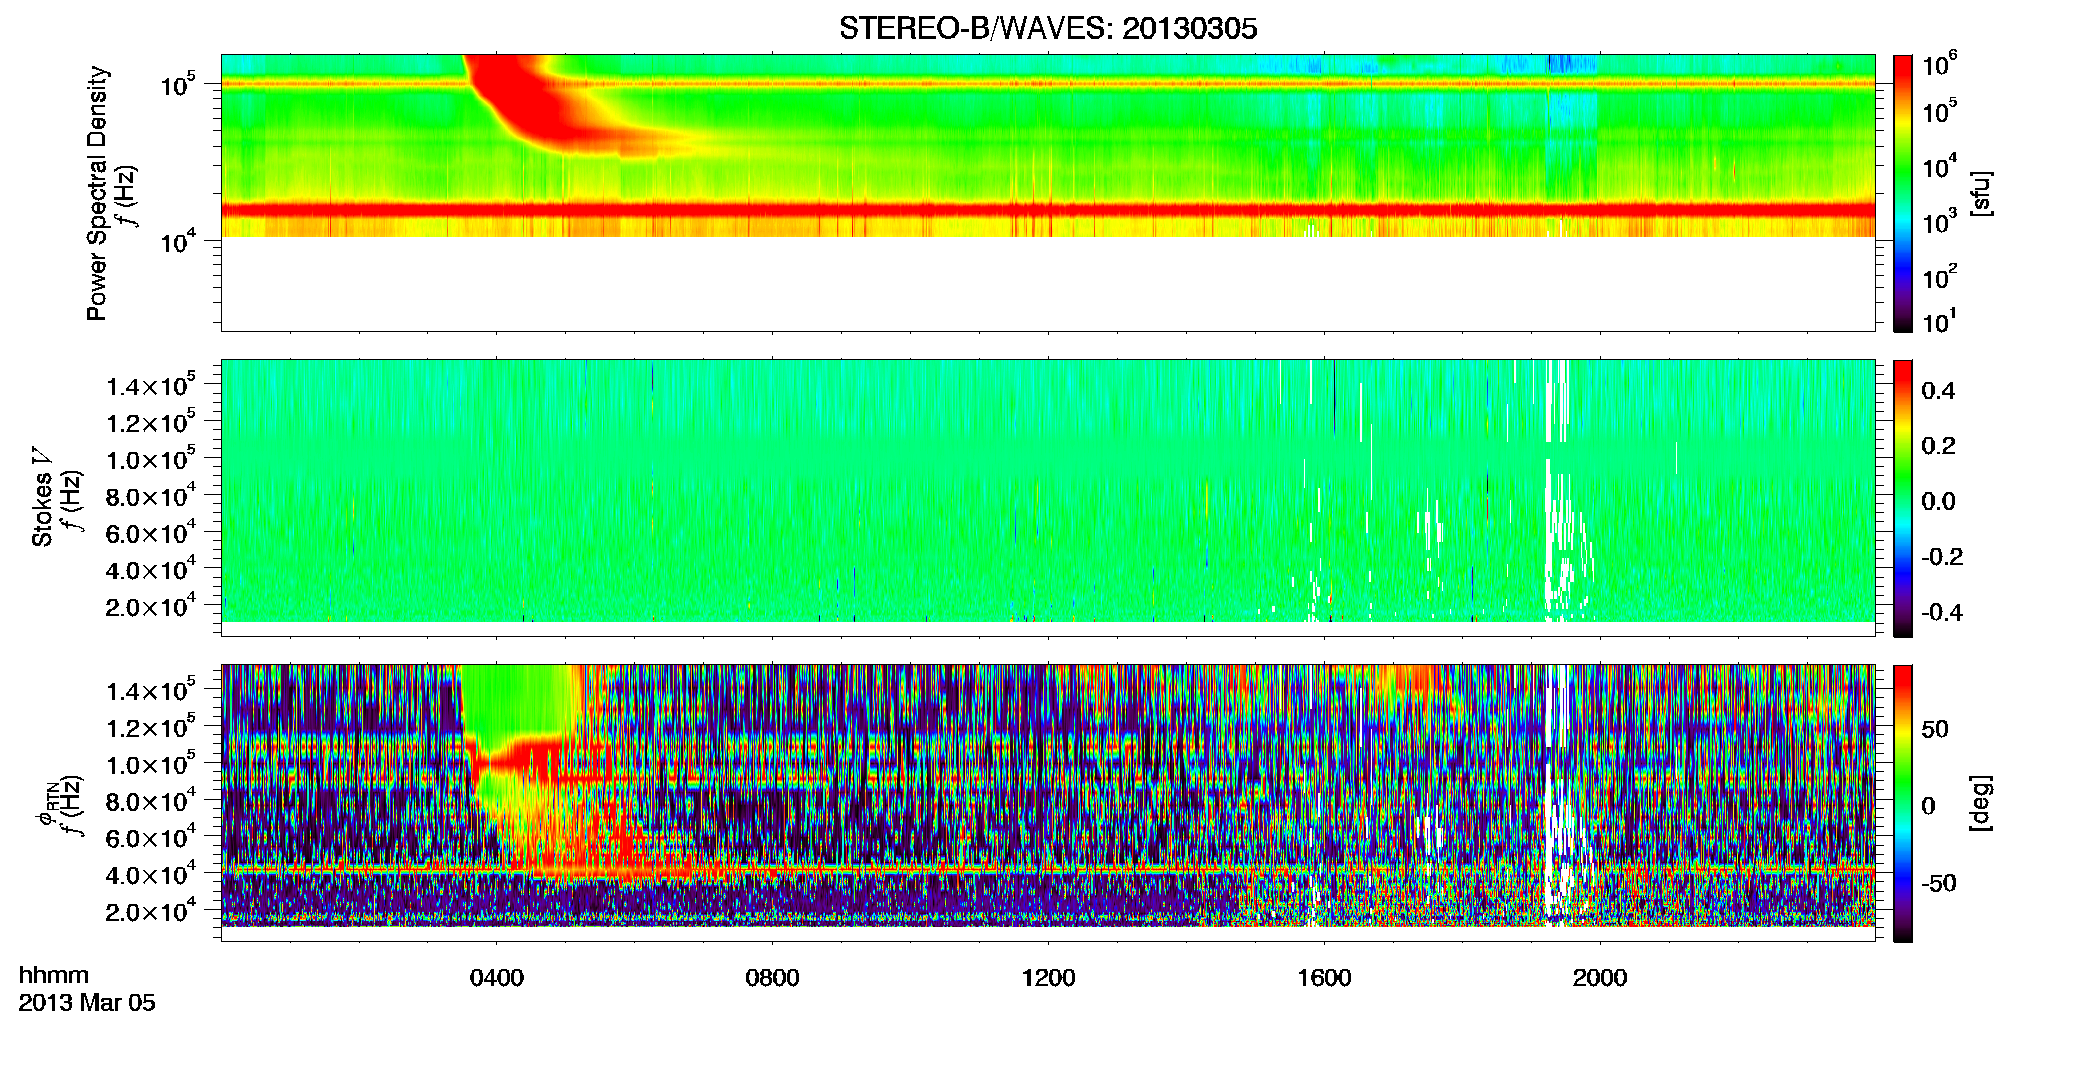Click the [deg] colorbar unit label
2096x1080 pixels.
coord(1980,803)
